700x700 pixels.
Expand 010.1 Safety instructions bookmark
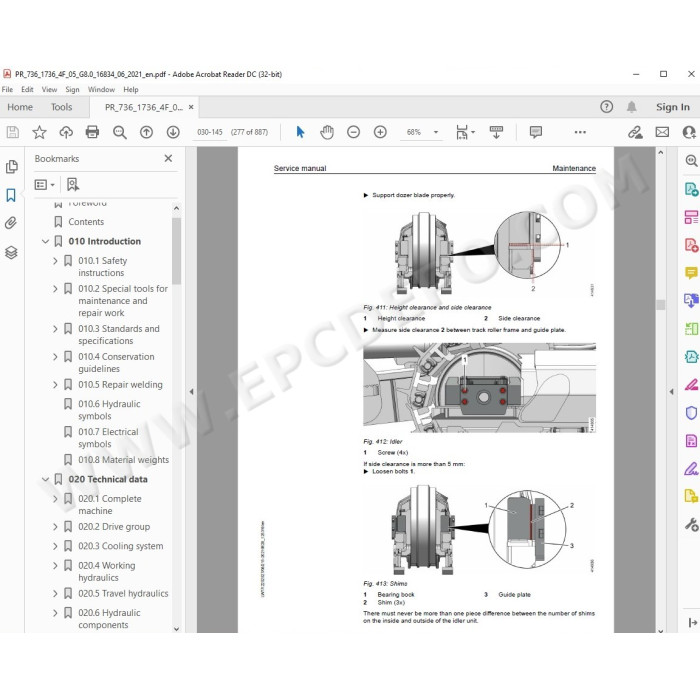55,261
